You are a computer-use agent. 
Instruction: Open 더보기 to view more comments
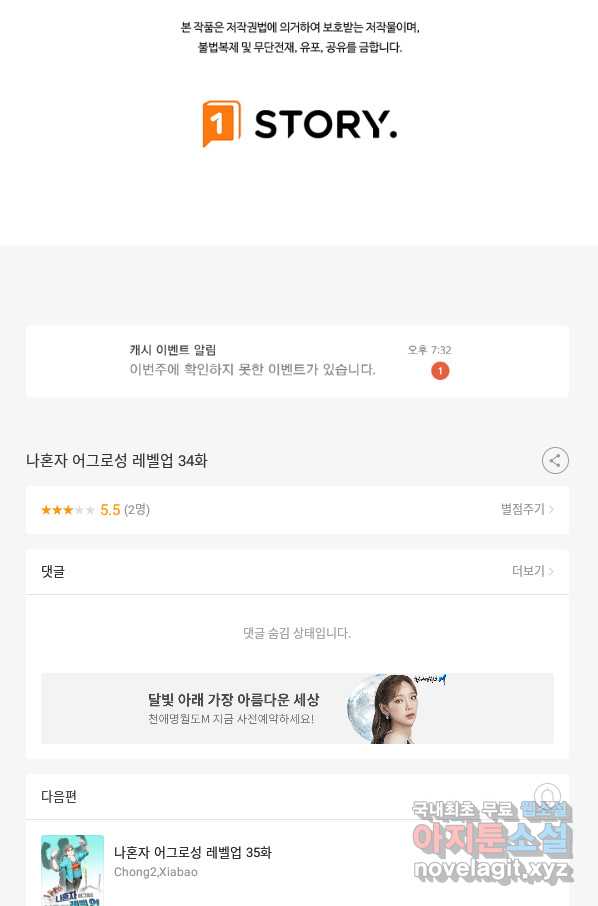point(533,571)
